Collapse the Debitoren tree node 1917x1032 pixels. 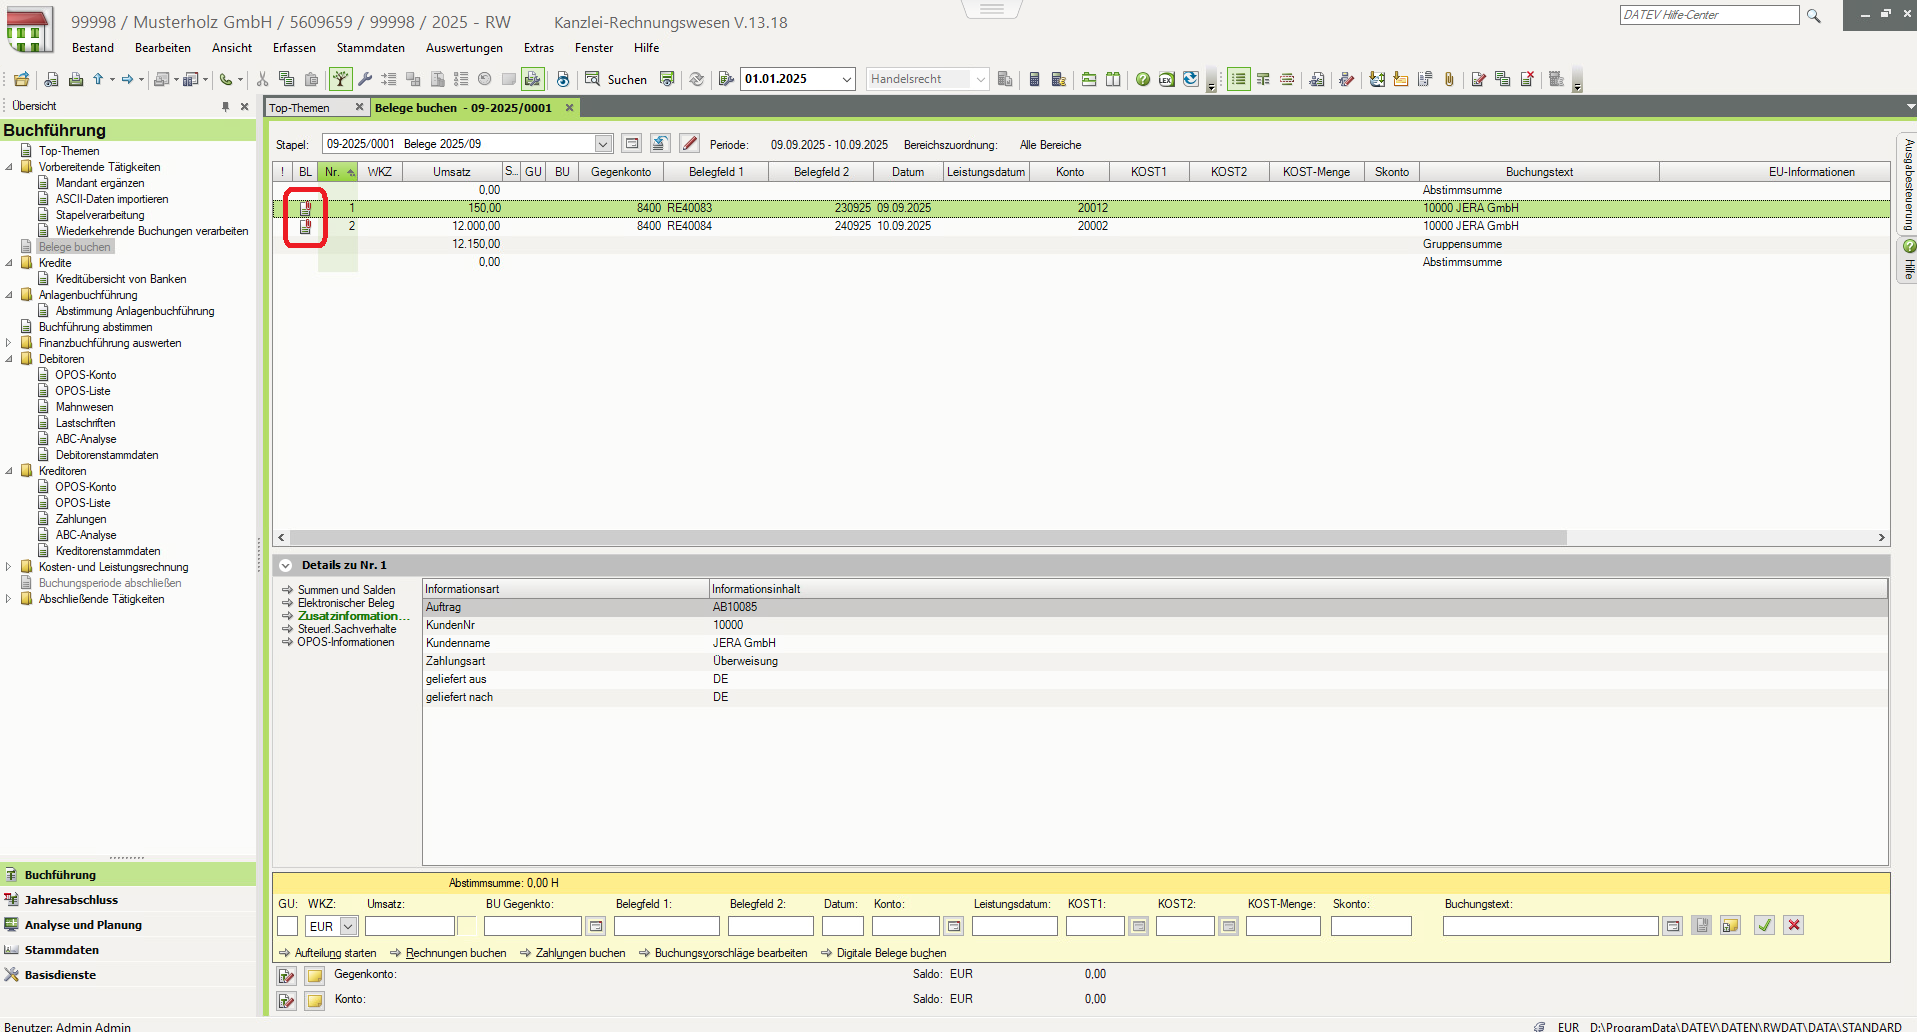coord(10,359)
